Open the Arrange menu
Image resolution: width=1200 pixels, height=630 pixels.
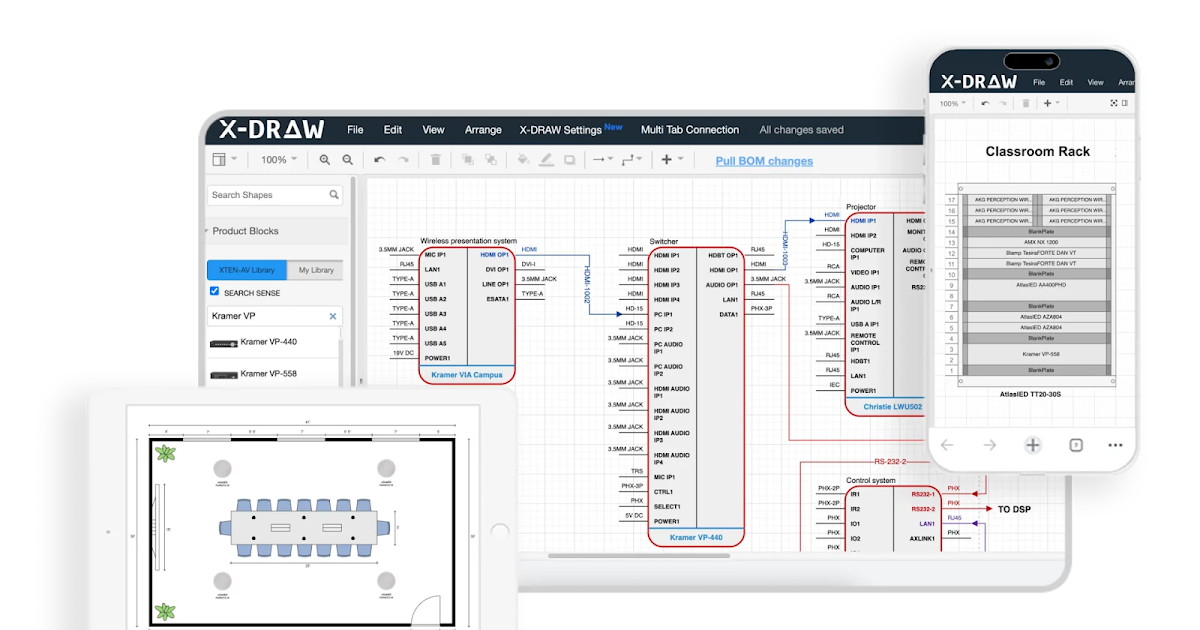tap(483, 130)
